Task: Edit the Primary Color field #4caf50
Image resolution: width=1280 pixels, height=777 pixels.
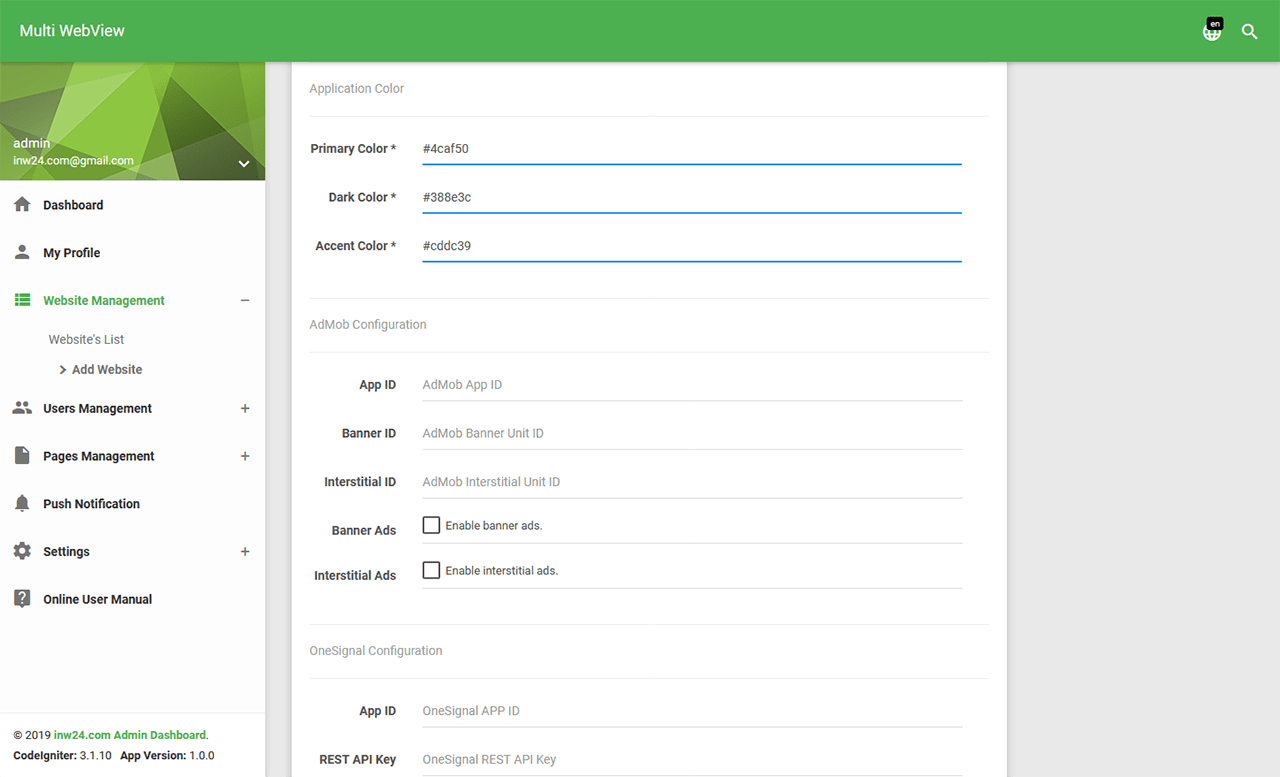Action: pyautogui.click(x=692, y=149)
